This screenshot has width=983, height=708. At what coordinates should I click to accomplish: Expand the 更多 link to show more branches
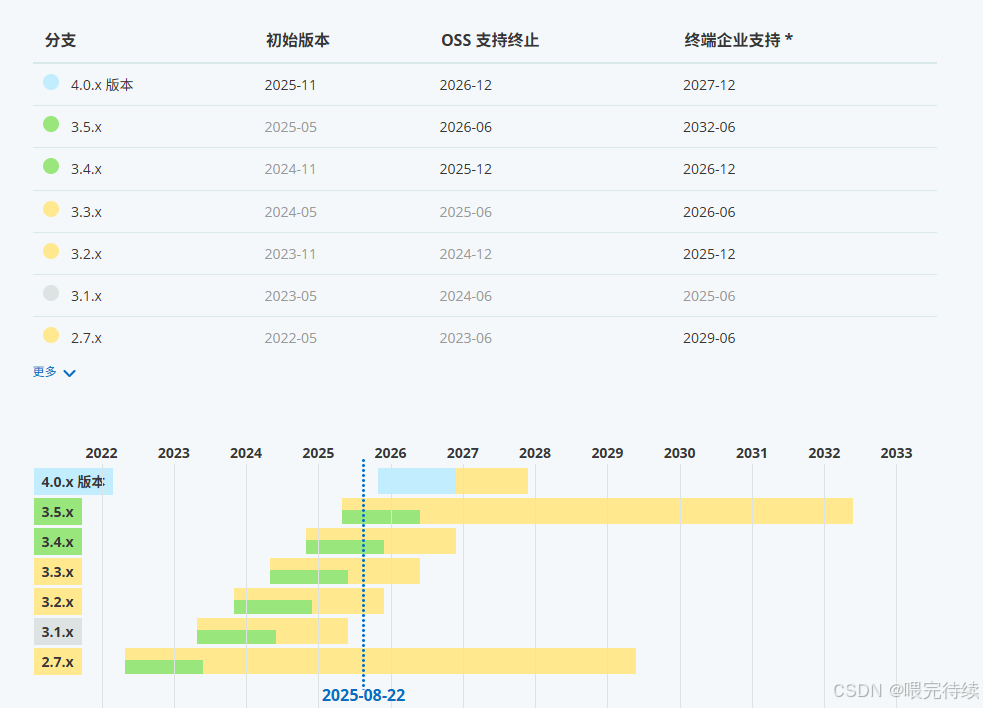[x=54, y=372]
